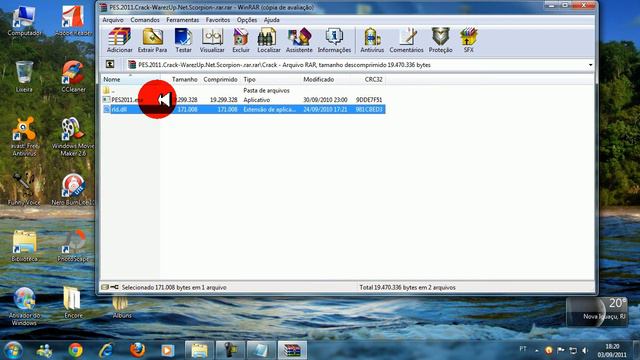Launch Firefox from taskbar
640x360 pixels.
click(x=137, y=350)
